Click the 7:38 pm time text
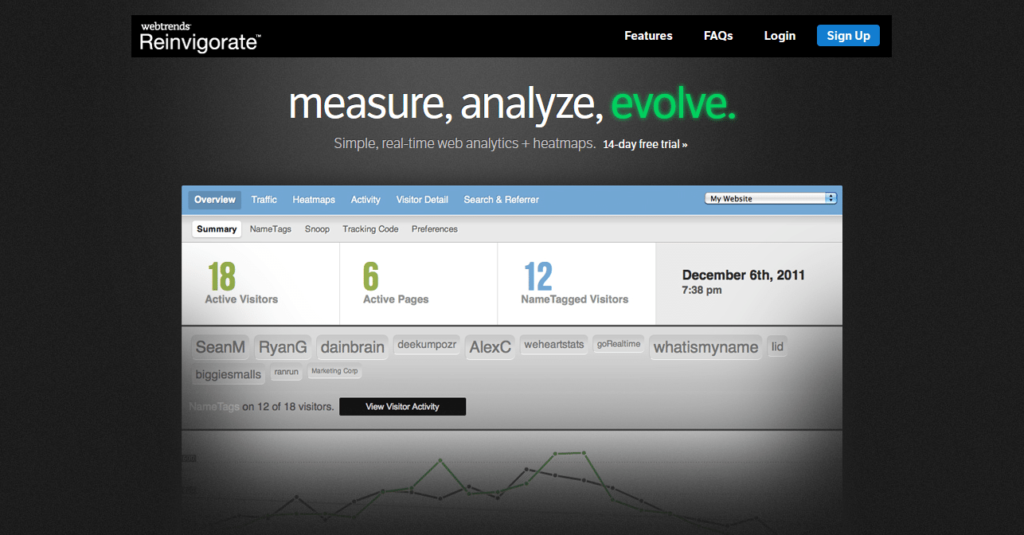This screenshot has height=535, width=1024. coord(701,290)
